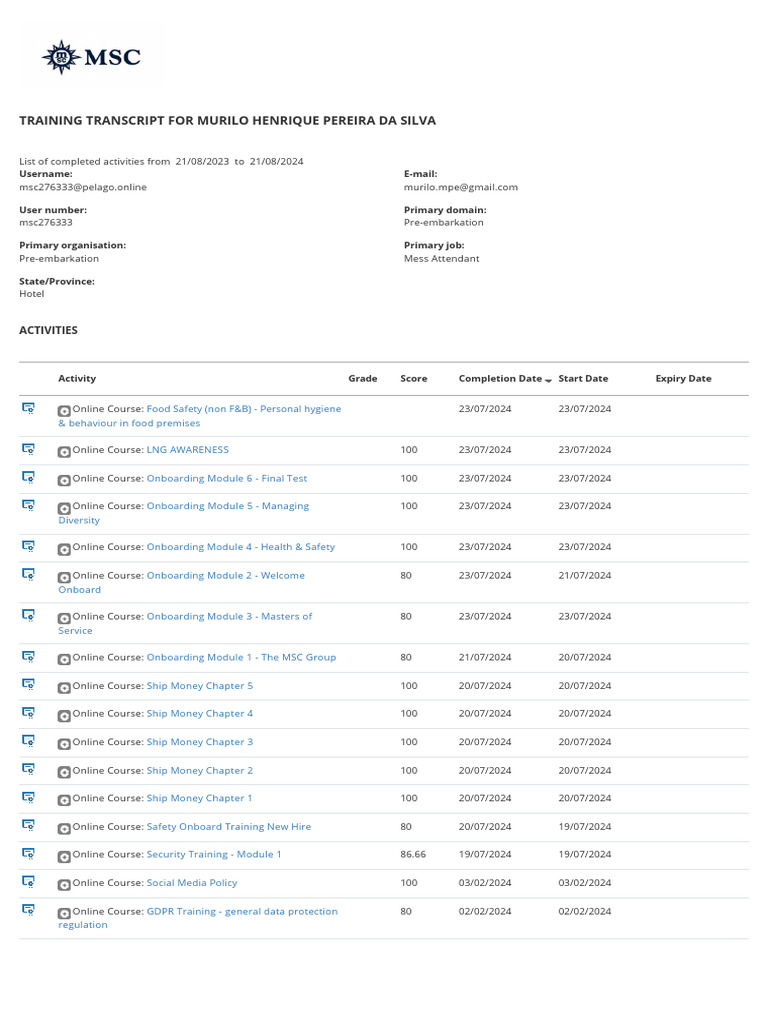This screenshot has width=768, height=1024.
Task: Click course type icon beside Onboarding Module 6
Action: (x=64, y=481)
